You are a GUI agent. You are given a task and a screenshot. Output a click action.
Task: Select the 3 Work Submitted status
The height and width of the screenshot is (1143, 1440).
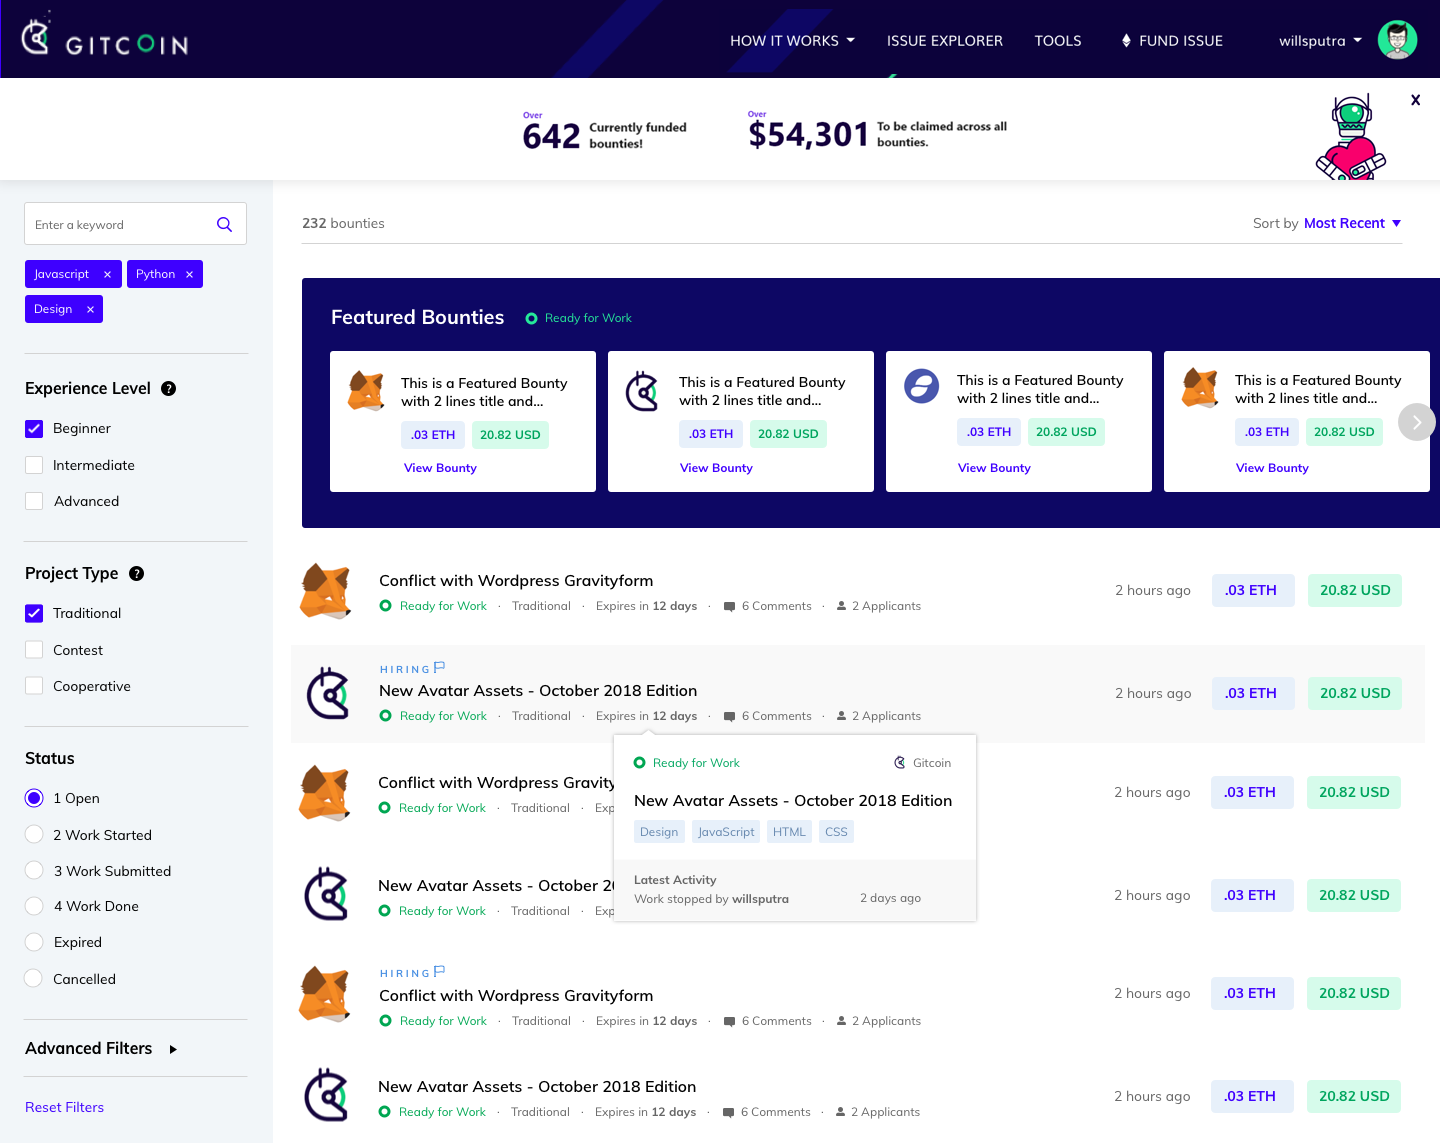[x=34, y=871]
